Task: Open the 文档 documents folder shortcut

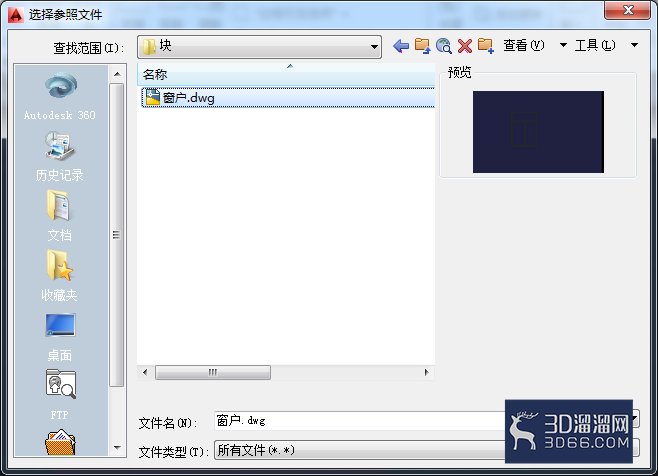Action: click(x=60, y=216)
